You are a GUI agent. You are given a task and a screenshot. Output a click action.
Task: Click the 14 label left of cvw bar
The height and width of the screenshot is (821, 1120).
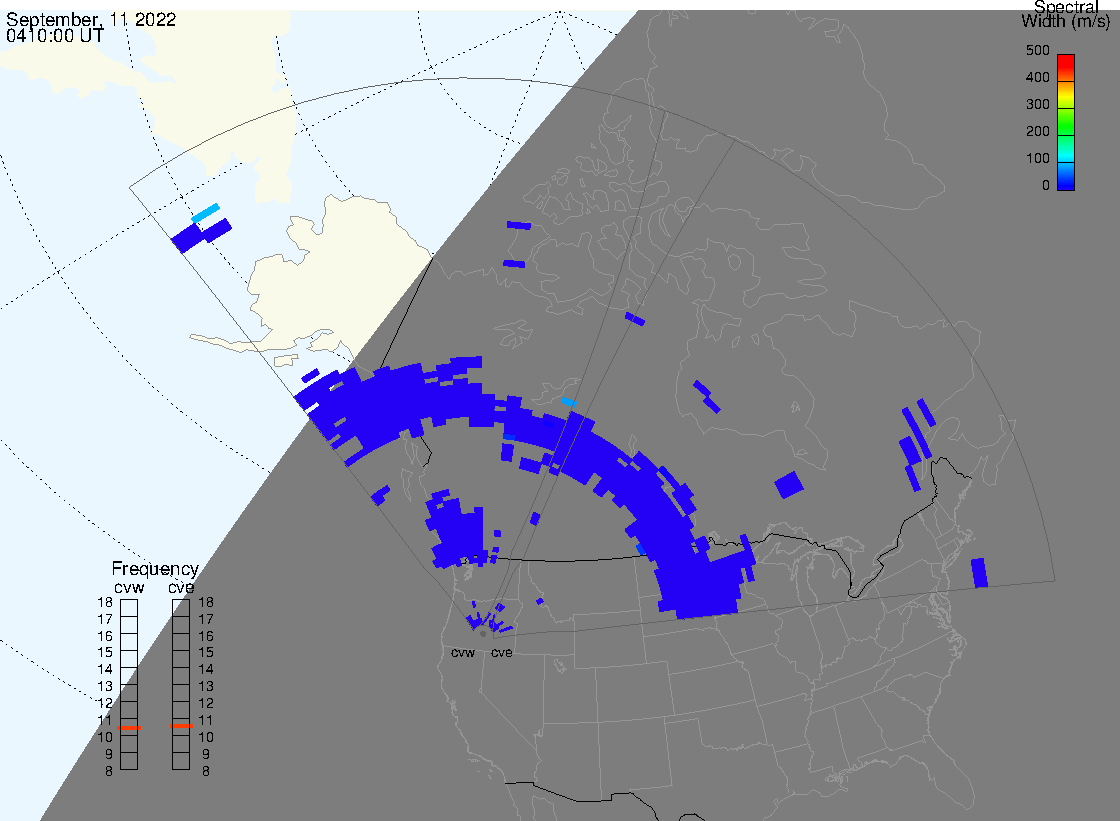(105, 670)
